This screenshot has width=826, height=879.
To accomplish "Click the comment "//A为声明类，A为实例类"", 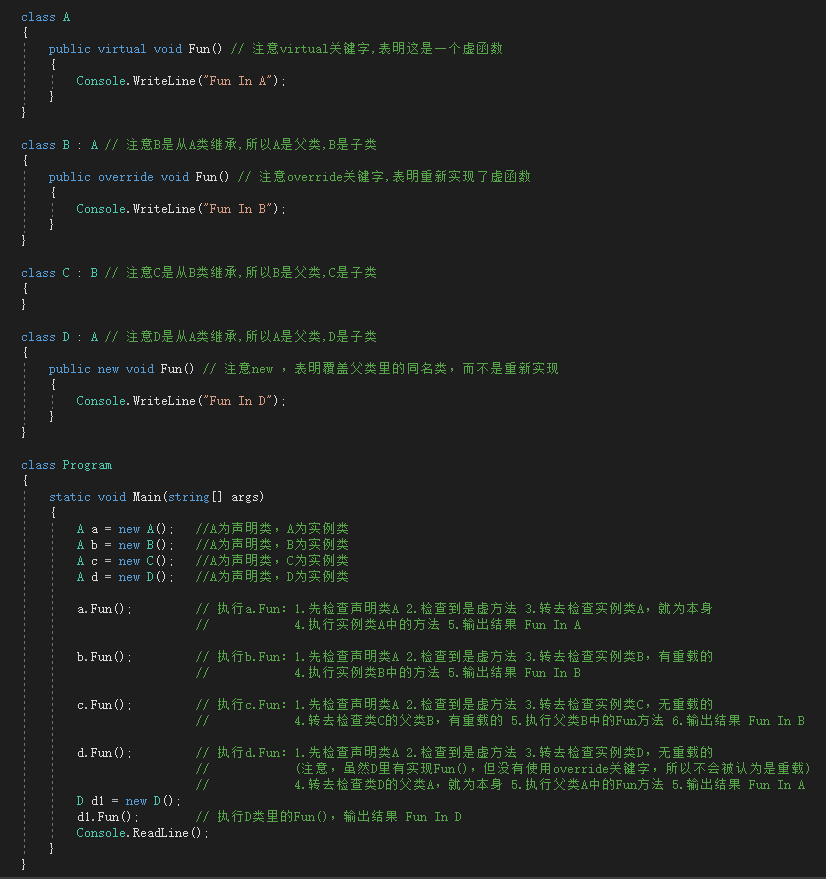I will pos(272,529).
